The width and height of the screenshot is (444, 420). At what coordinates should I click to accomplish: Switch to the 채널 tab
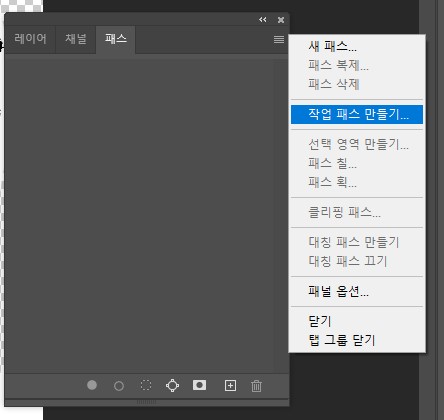pos(76,39)
